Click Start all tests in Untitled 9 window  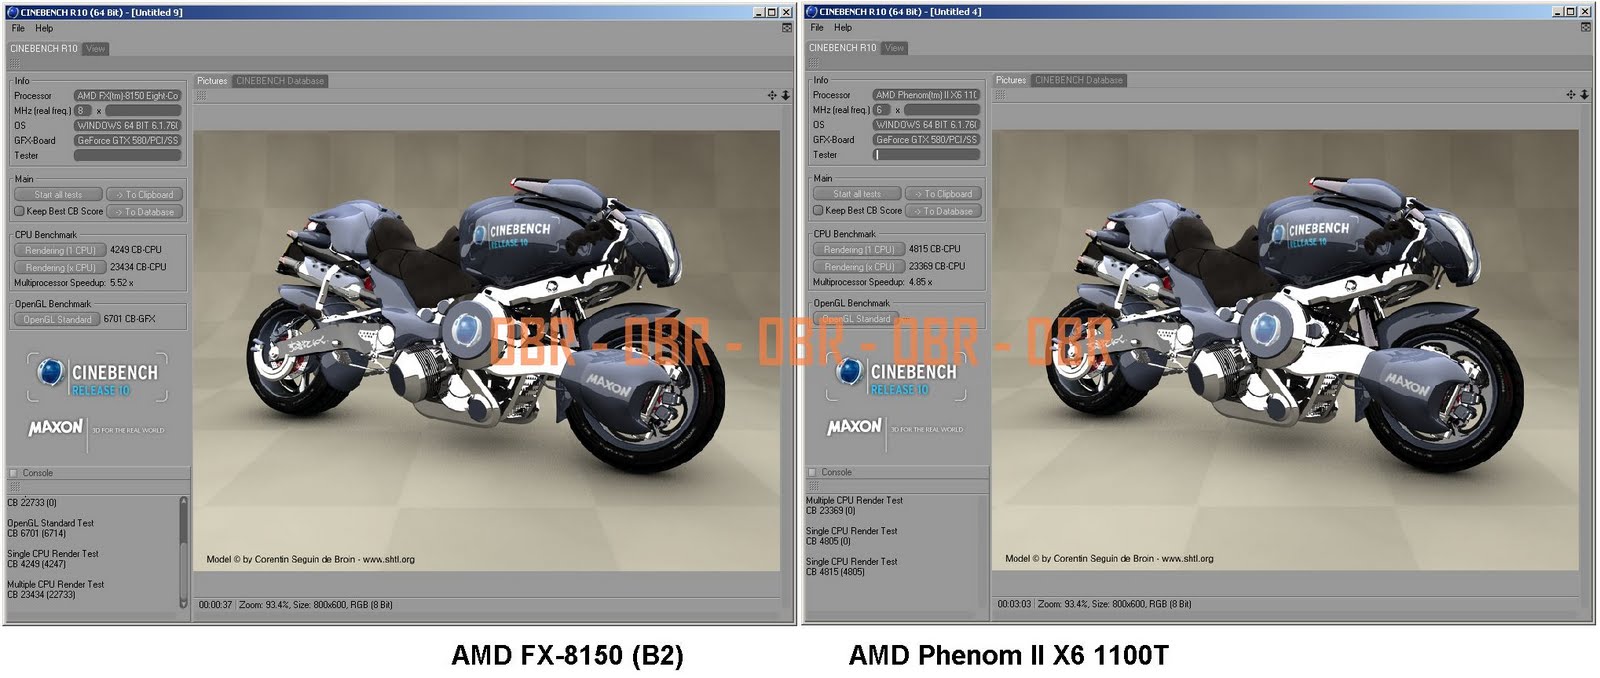[58, 195]
